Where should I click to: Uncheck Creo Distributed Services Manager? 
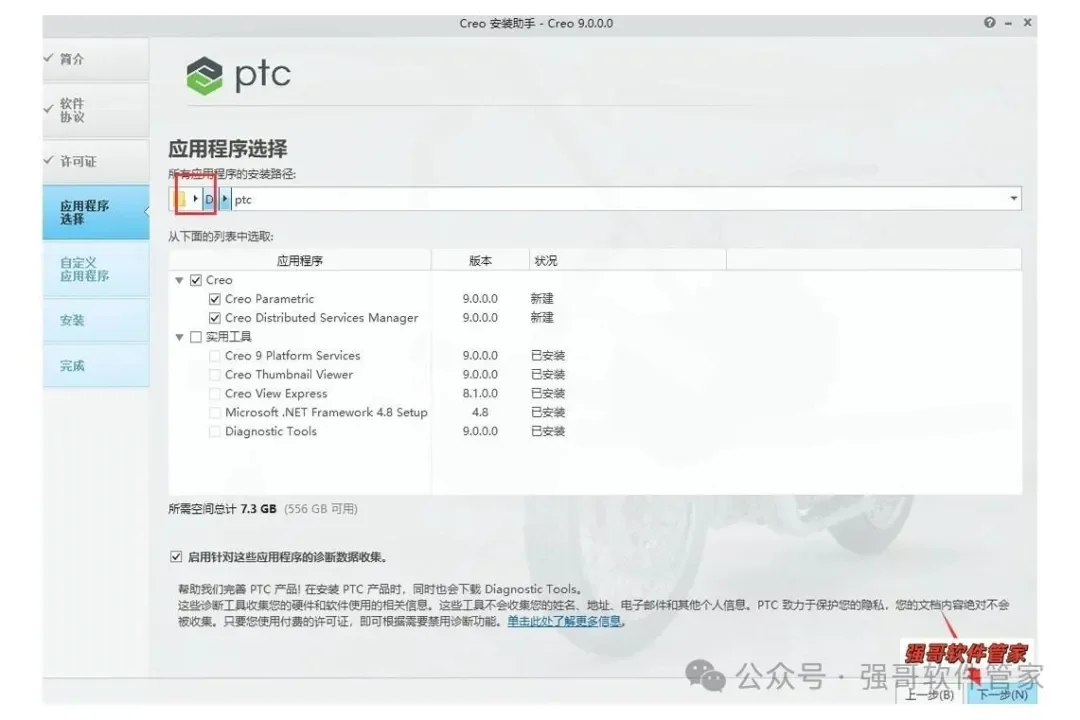click(214, 318)
